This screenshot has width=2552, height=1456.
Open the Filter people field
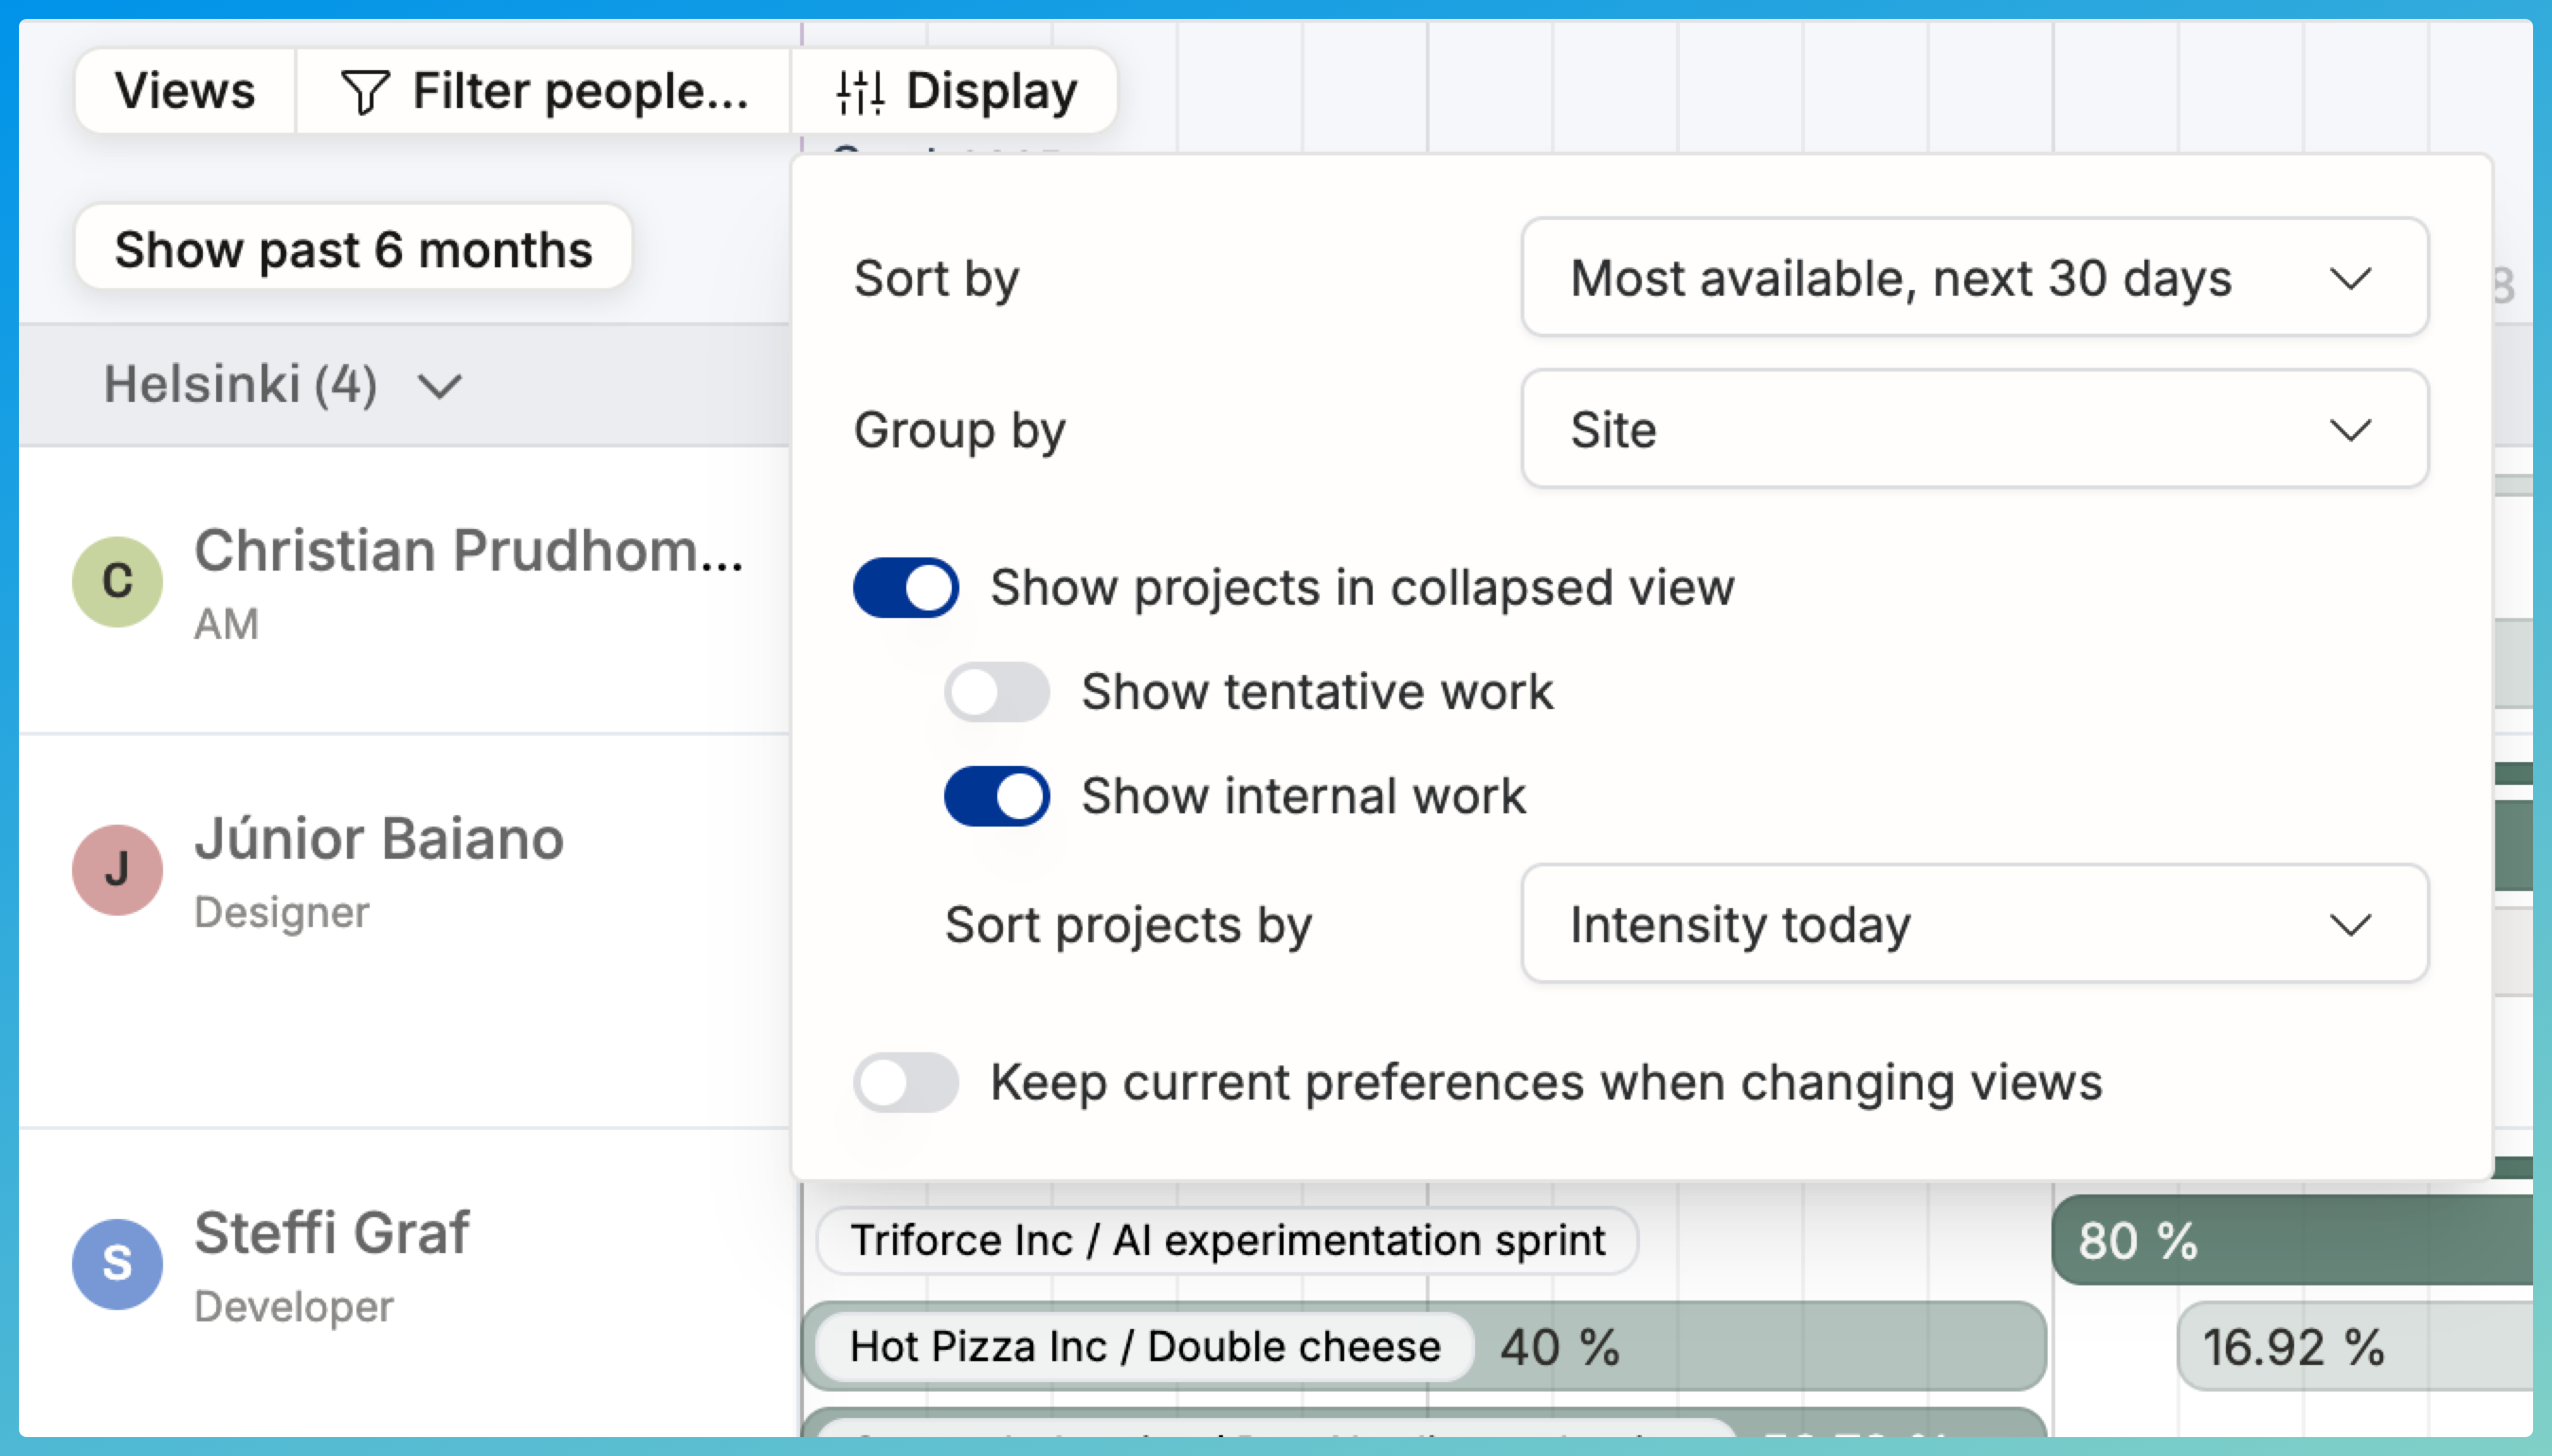pos(580,91)
